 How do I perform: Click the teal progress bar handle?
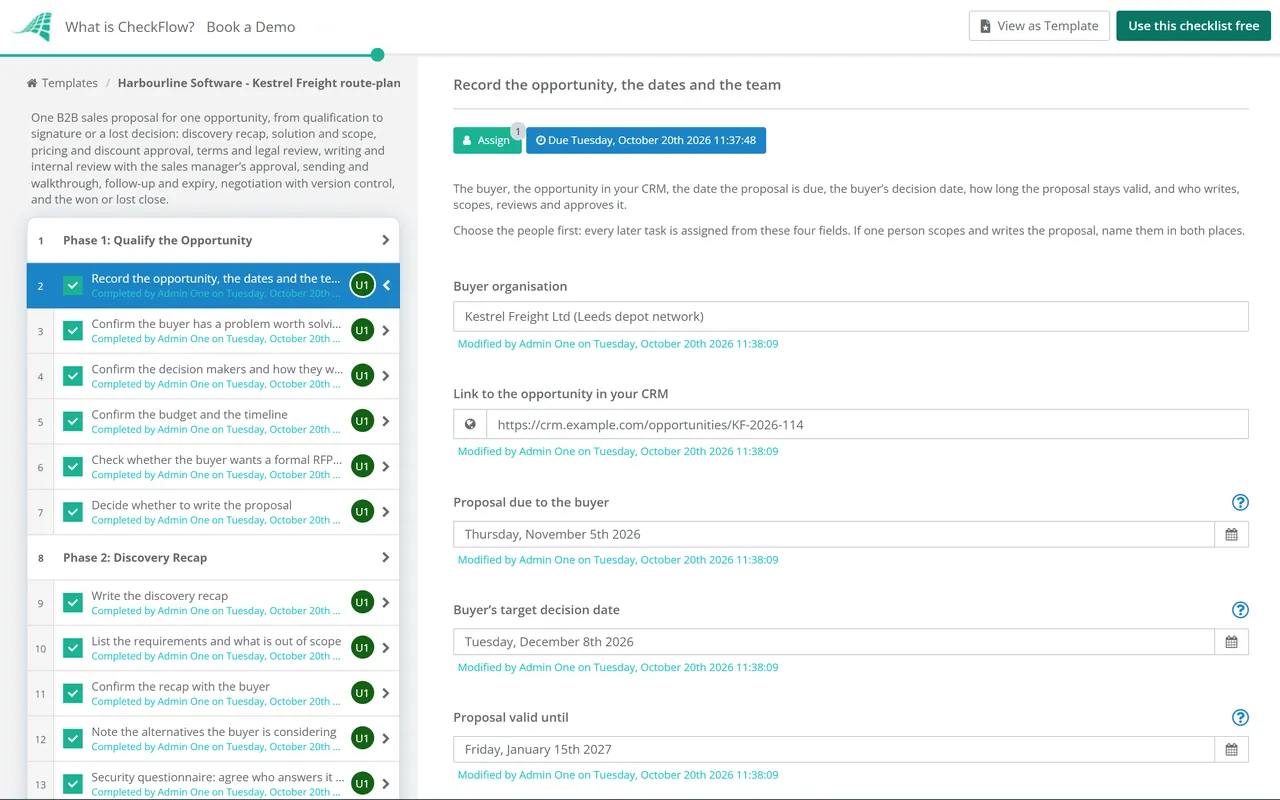tap(377, 55)
